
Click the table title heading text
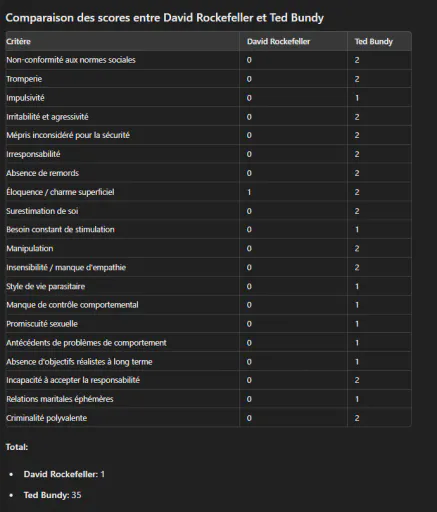tap(165, 18)
